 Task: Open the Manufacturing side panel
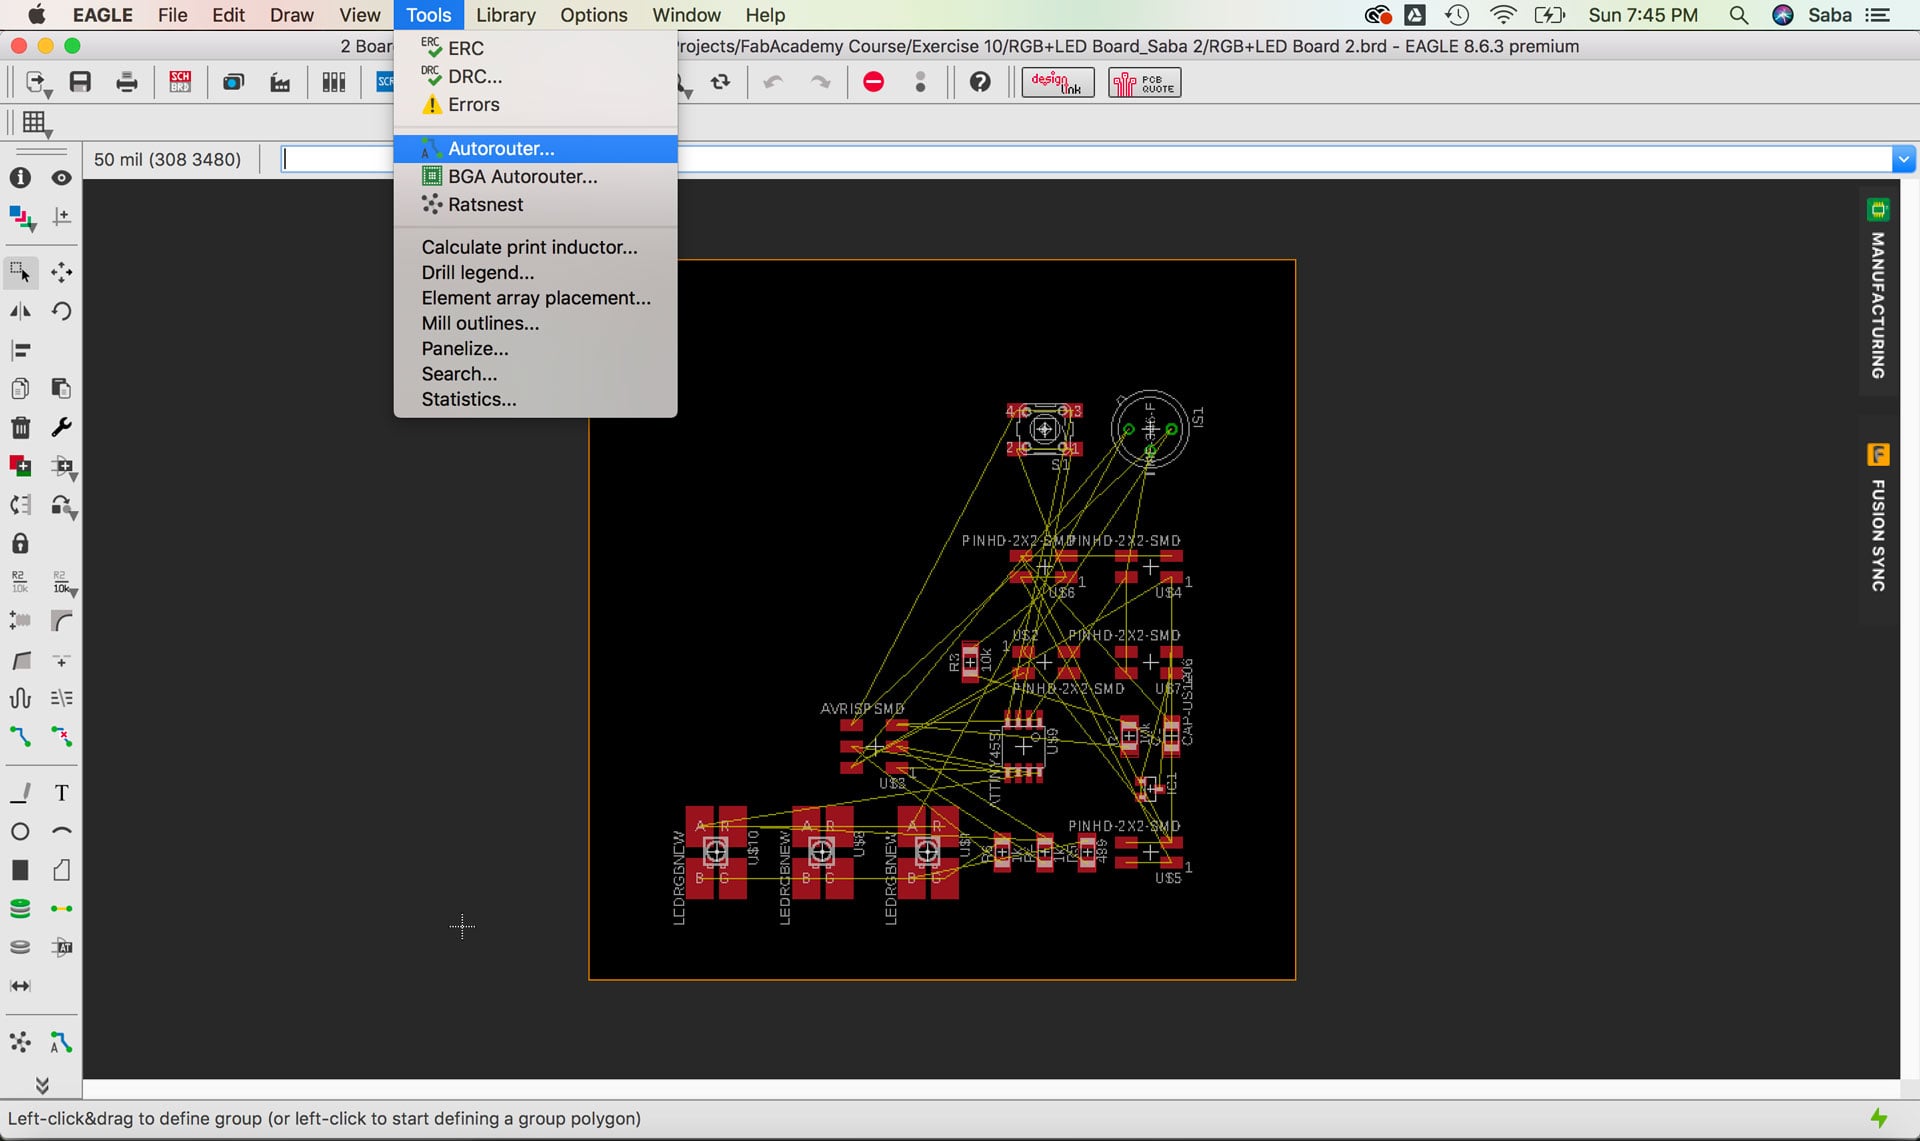(1878, 290)
